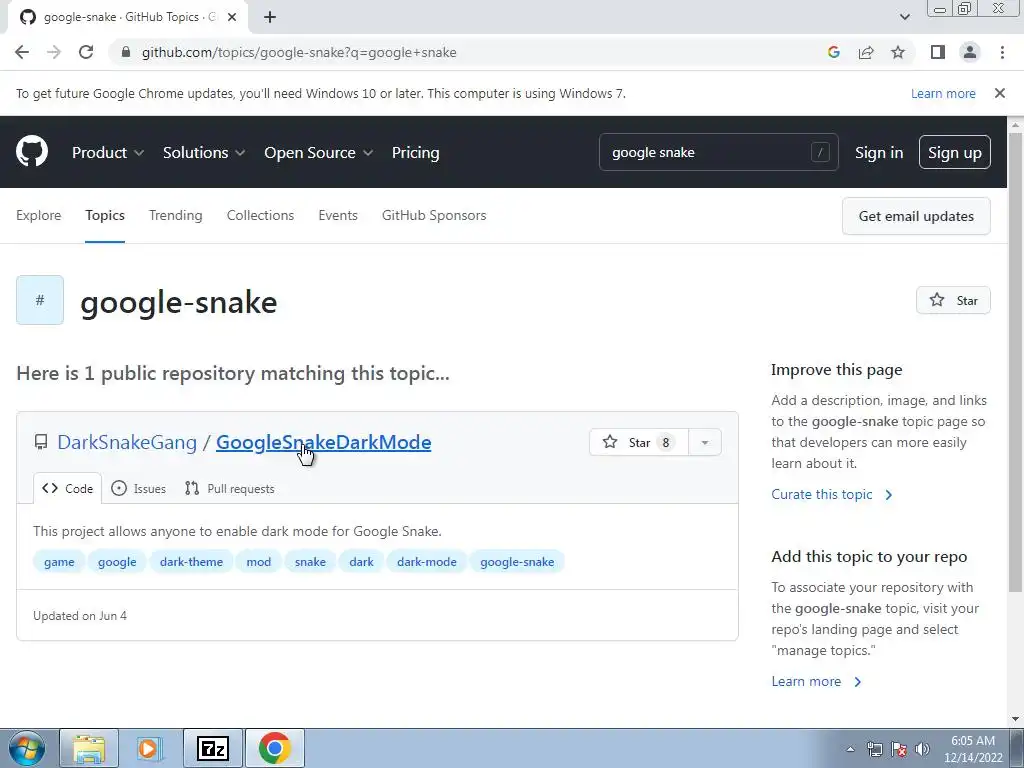Image resolution: width=1024 pixels, height=768 pixels.
Task: Open the Collections tab
Action: pyautogui.click(x=260, y=216)
